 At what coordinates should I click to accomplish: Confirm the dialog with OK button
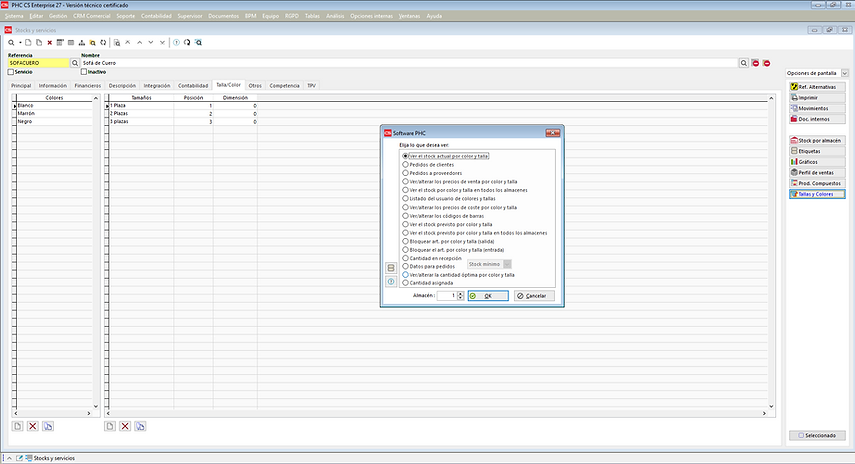(x=488, y=296)
